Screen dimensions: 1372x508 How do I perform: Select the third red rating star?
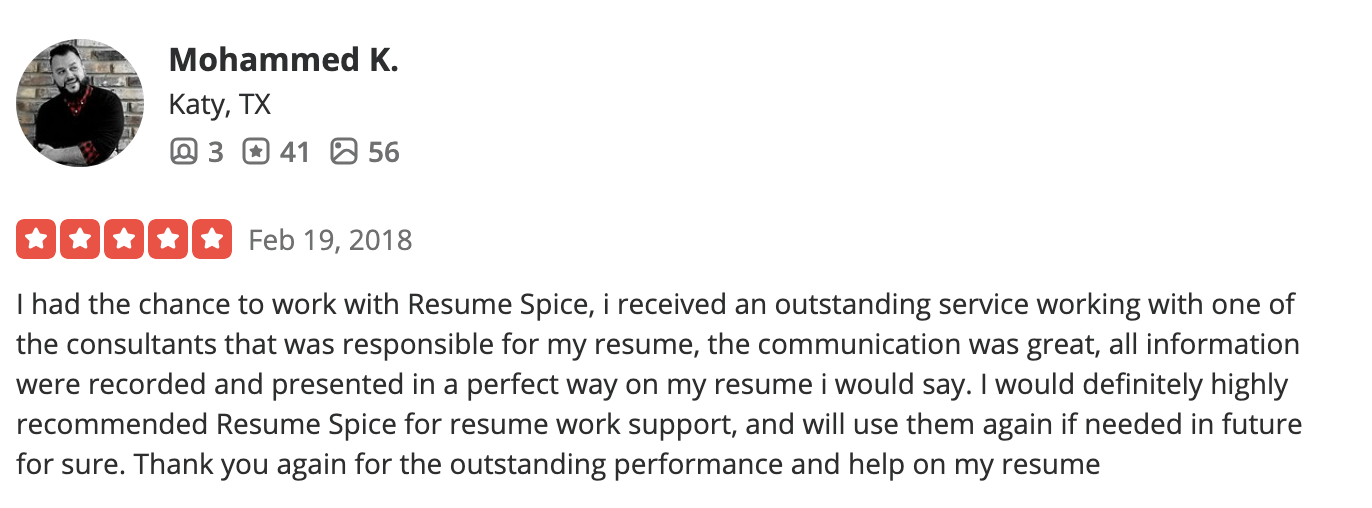tap(124, 240)
